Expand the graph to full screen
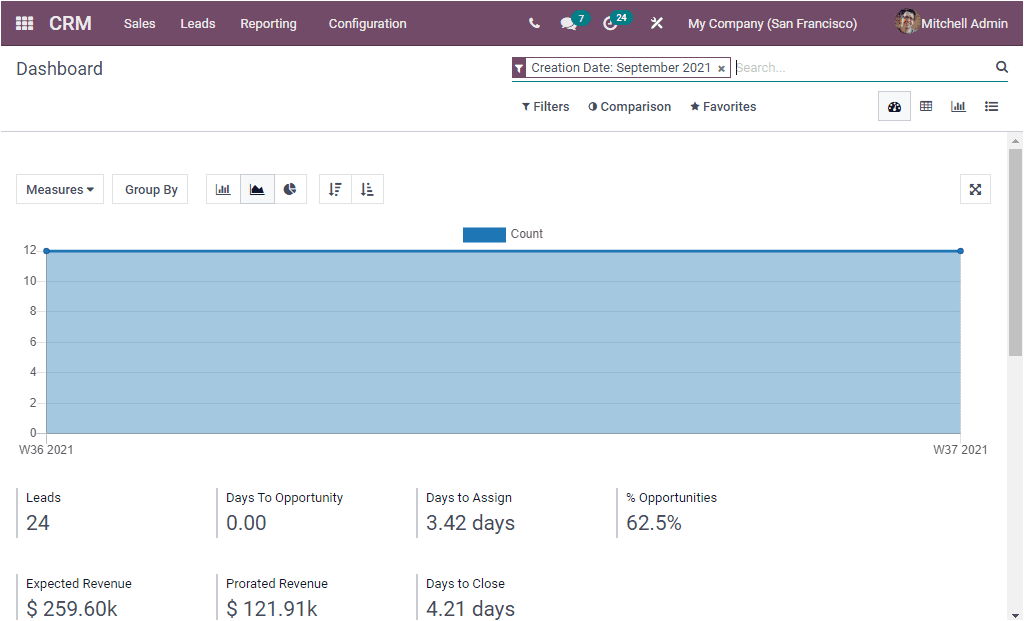1024x621 pixels. 975,189
